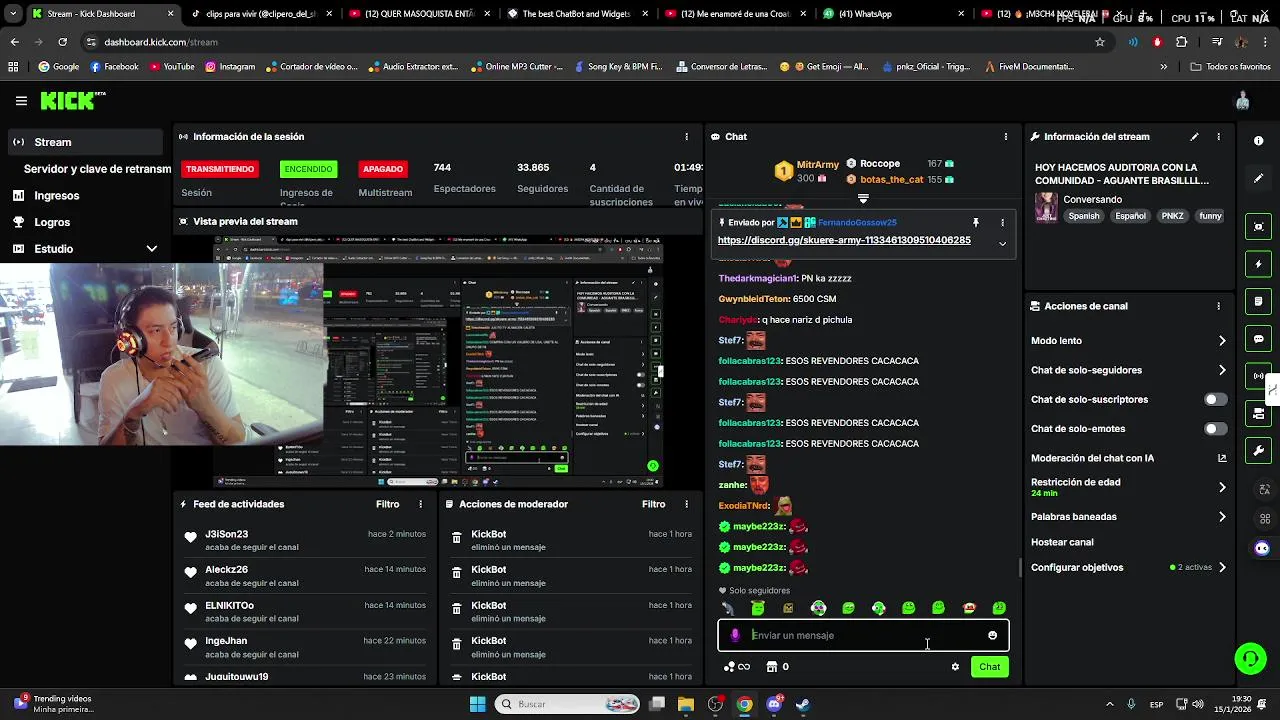Click the microphone icon in the chat input
The image size is (1280, 720).
click(x=735, y=635)
